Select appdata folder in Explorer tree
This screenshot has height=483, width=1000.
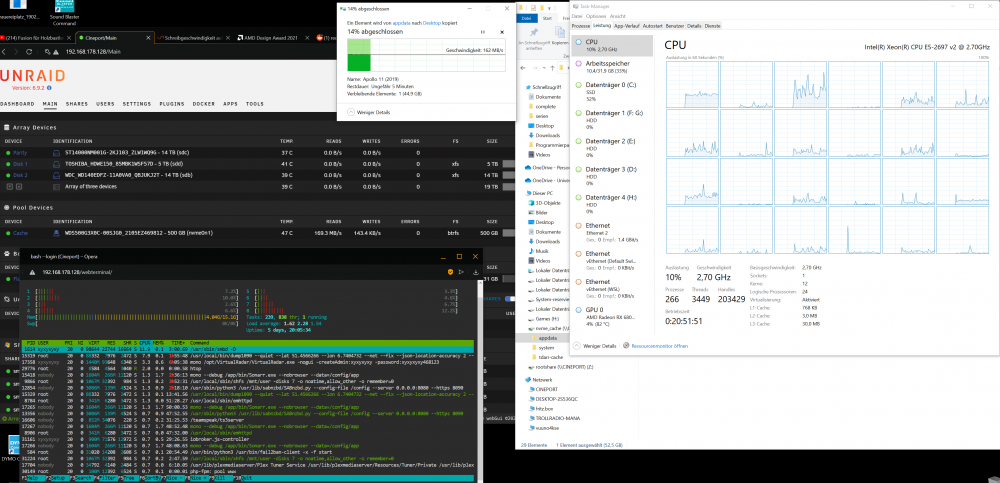point(546,338)
